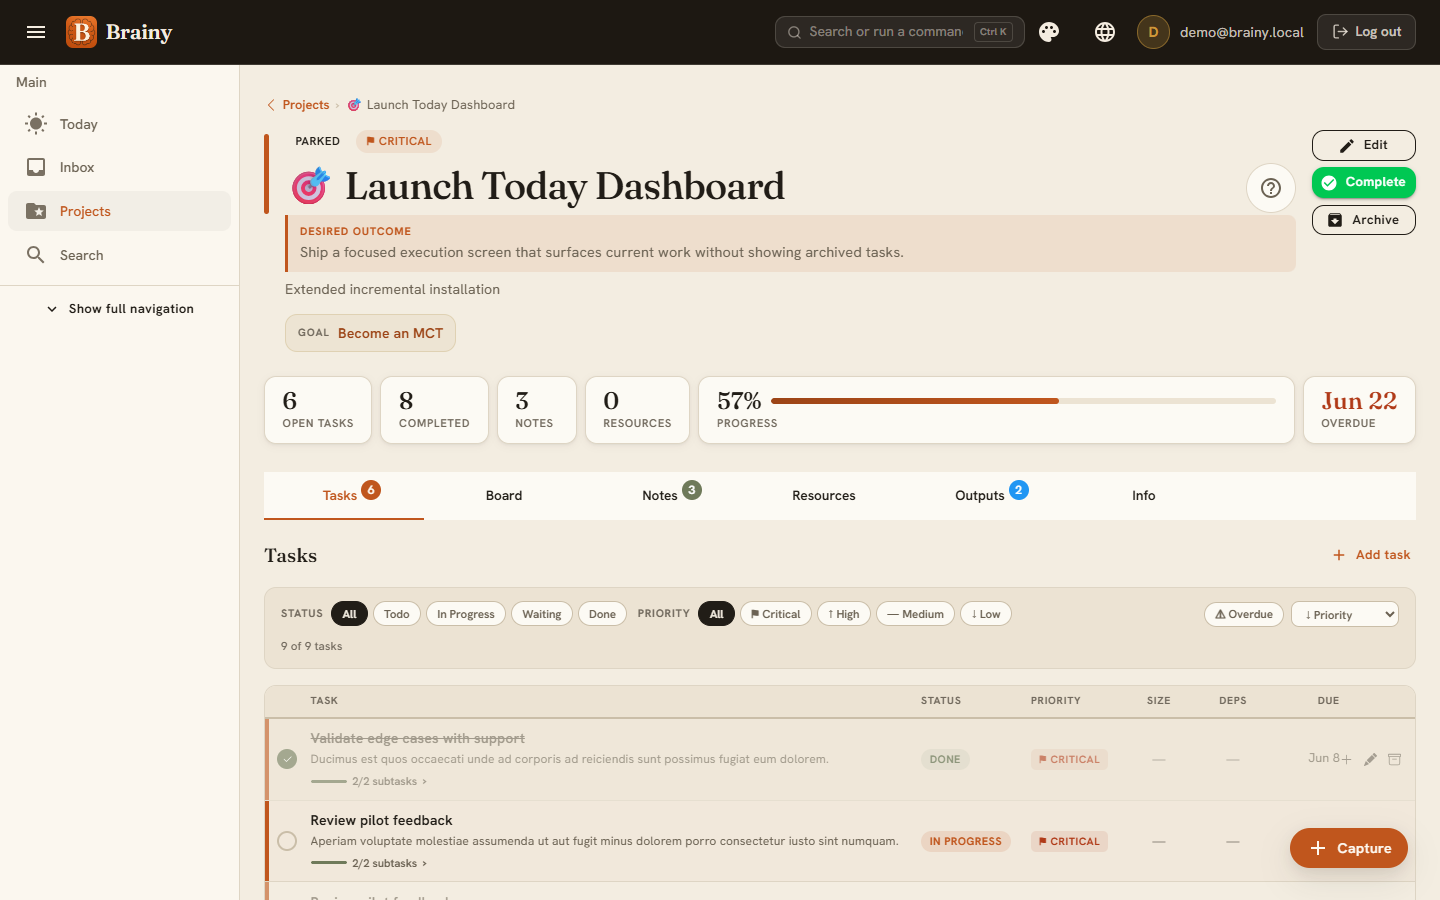Image resolution: width=1440 pixels, height=900 pixels.
Task: Expand Show full navigation
Action: coord(120,309)
